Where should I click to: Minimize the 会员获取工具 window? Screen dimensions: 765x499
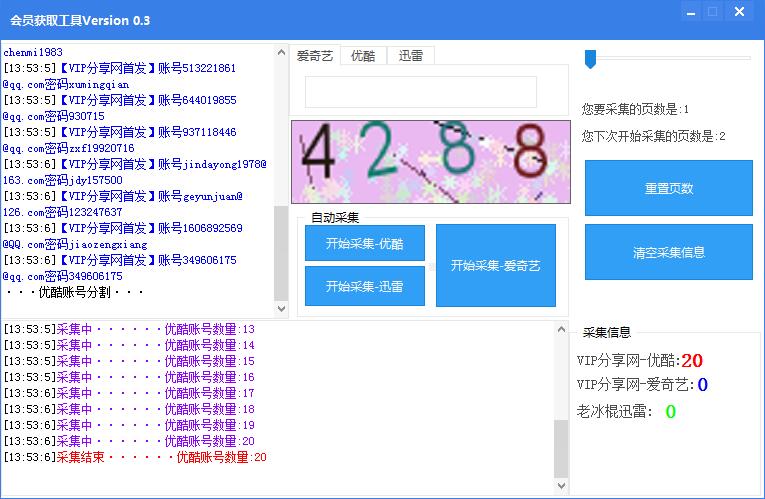coord(691,12)
